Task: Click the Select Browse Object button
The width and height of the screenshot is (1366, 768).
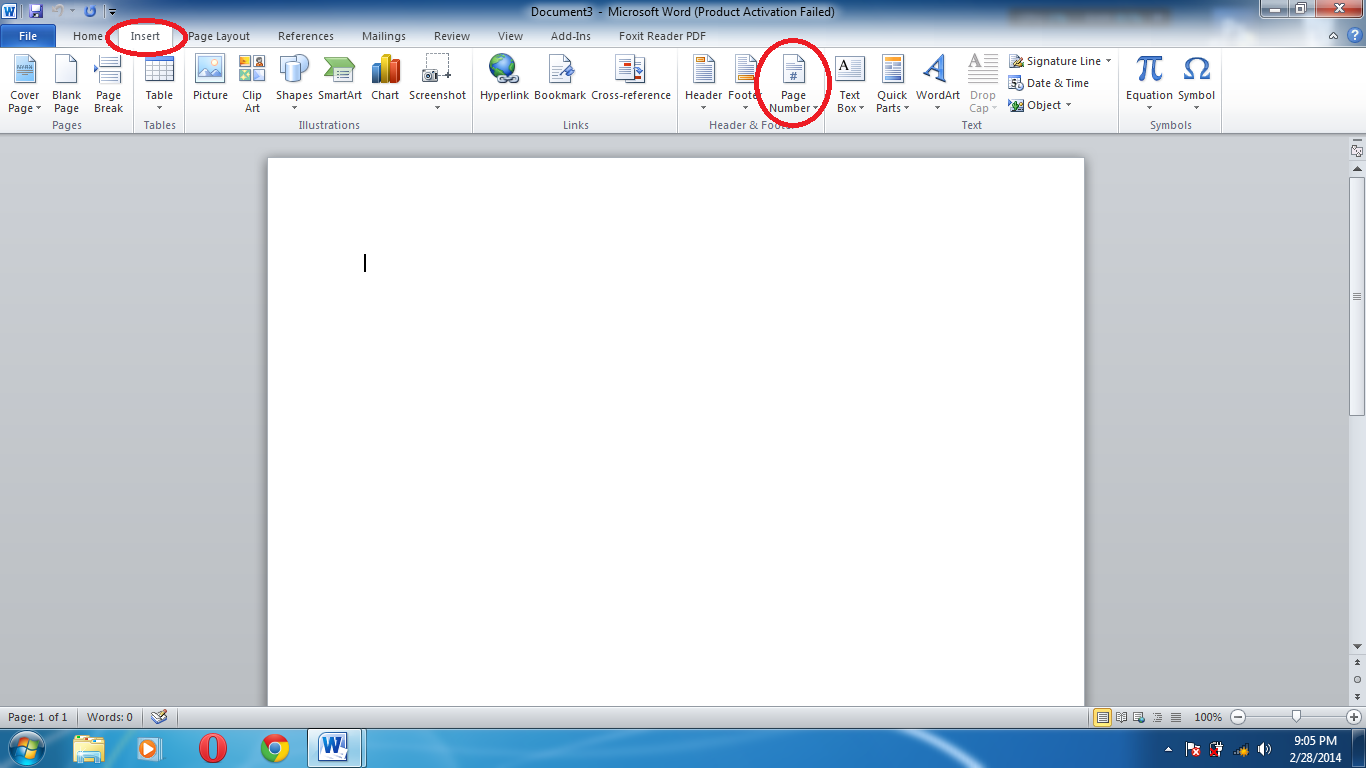Action: [x=1357, y=679]
